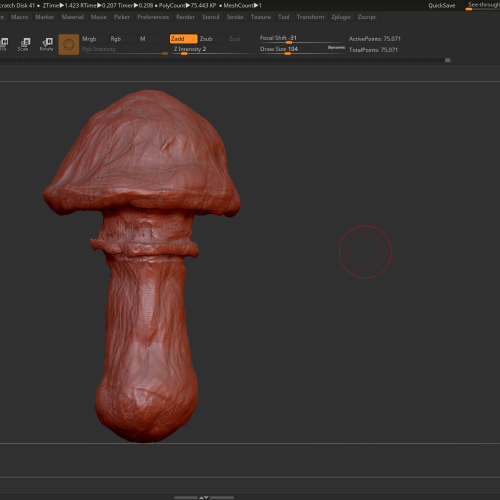Click the TotalPoints: 75,071 readout
The height and width of the screenshot is (500, 500).
(x=373, y=50)
